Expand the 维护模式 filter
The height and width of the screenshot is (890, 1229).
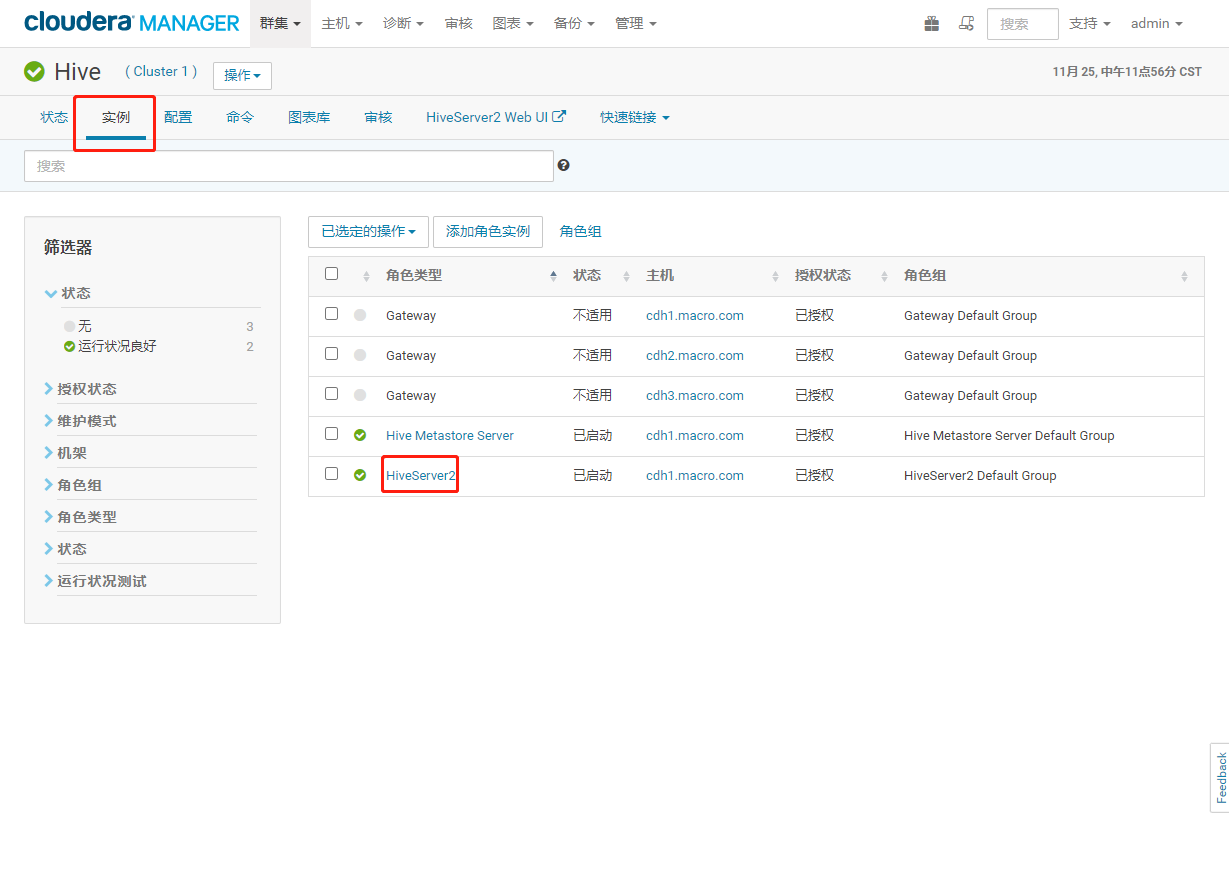[x=81, y=421]
